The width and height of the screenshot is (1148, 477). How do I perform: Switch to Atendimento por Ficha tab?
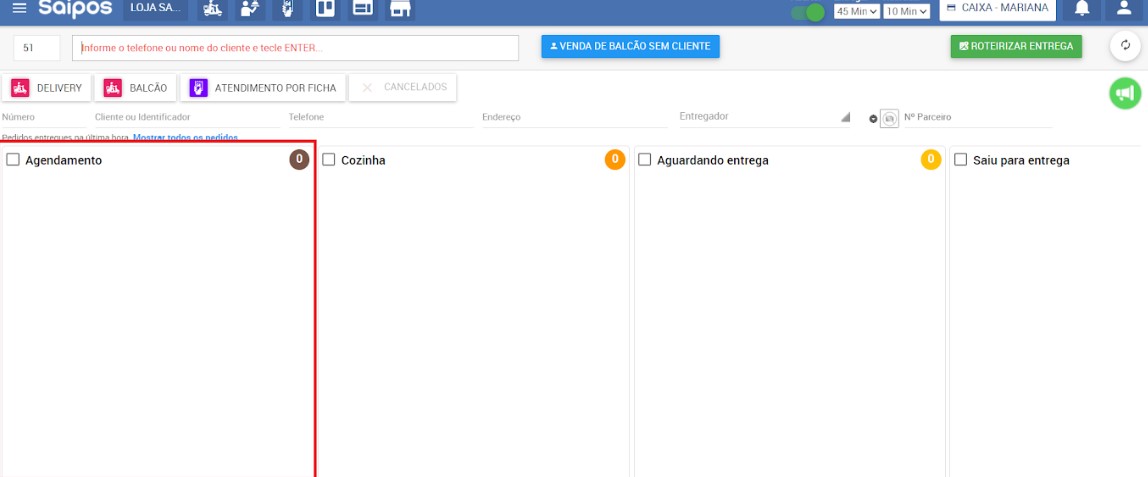263,88
